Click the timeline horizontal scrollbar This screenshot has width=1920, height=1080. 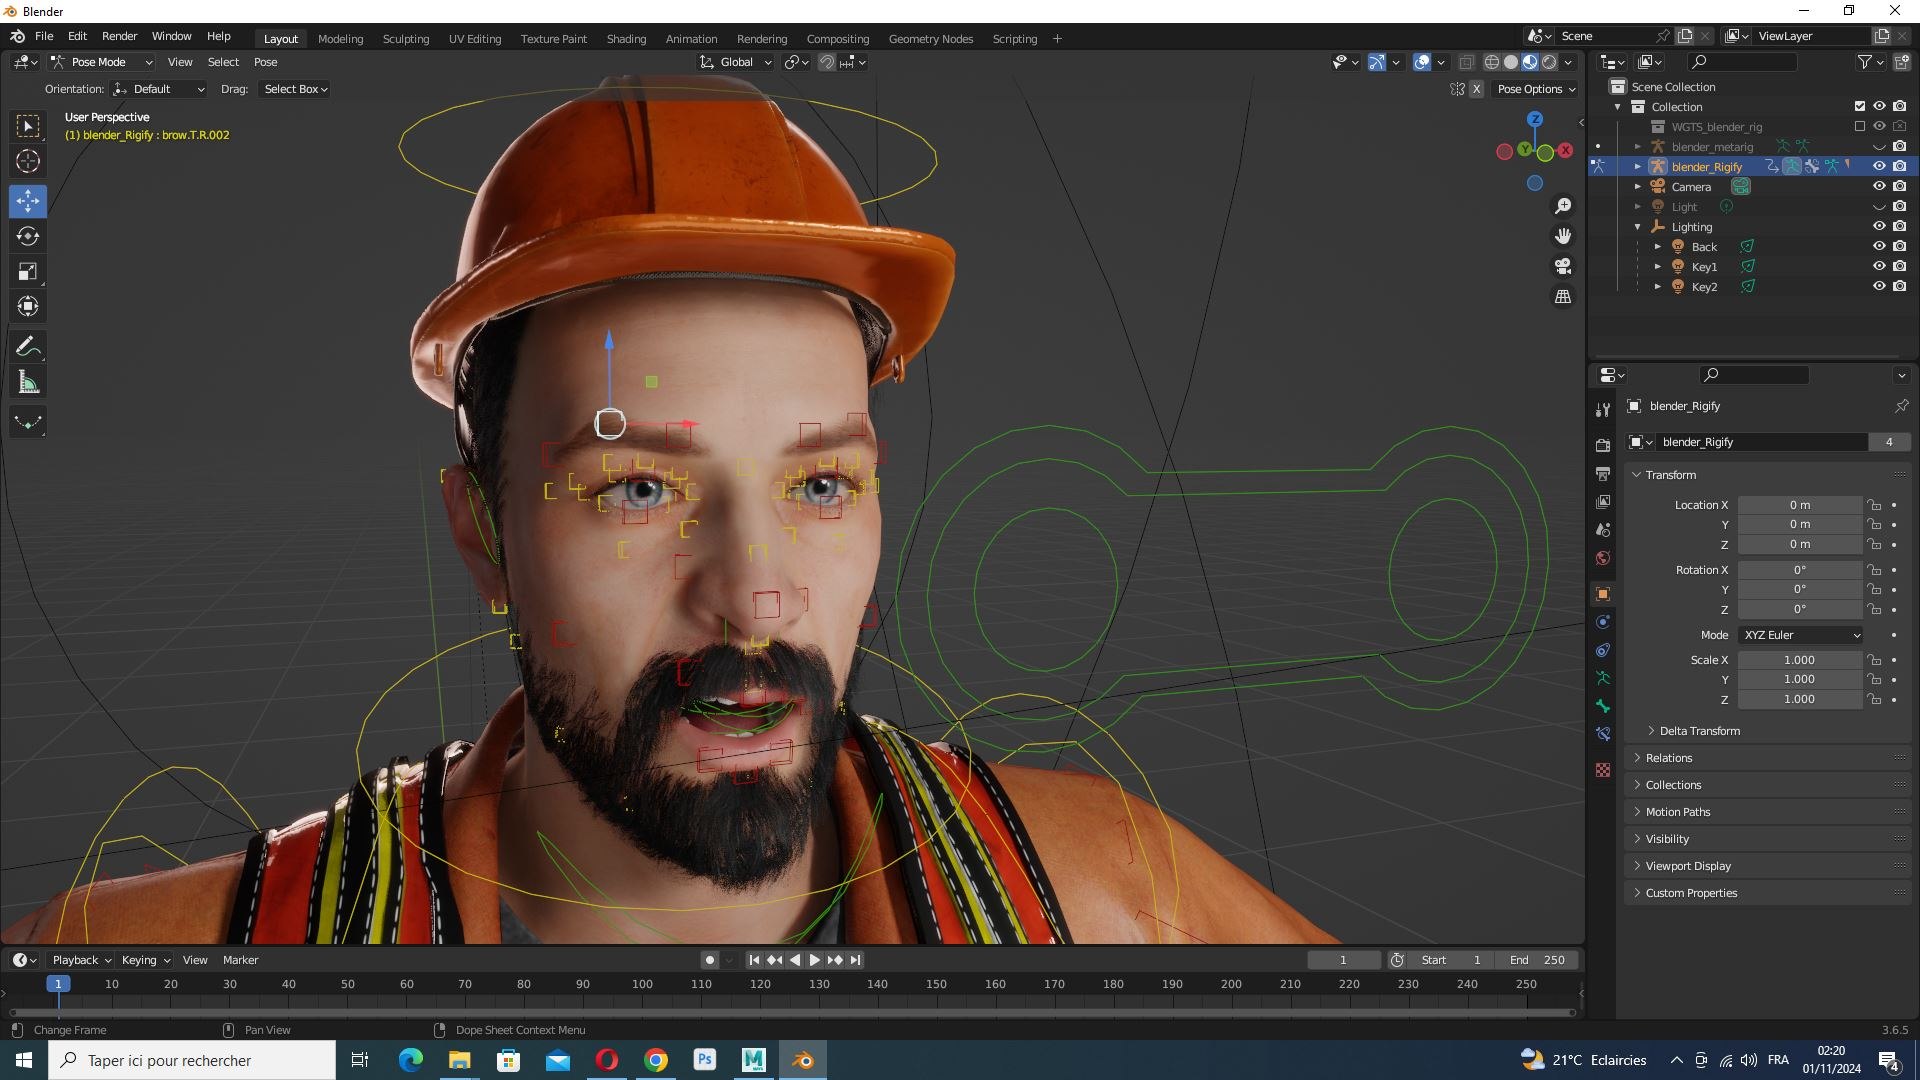pyautogui.click(x=790, y=1012)
